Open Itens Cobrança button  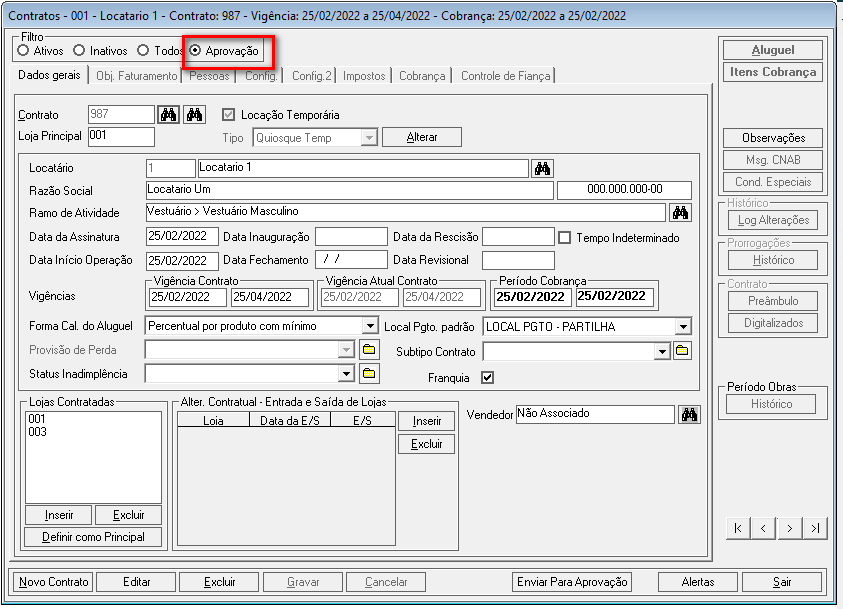(x=773, y=72)
